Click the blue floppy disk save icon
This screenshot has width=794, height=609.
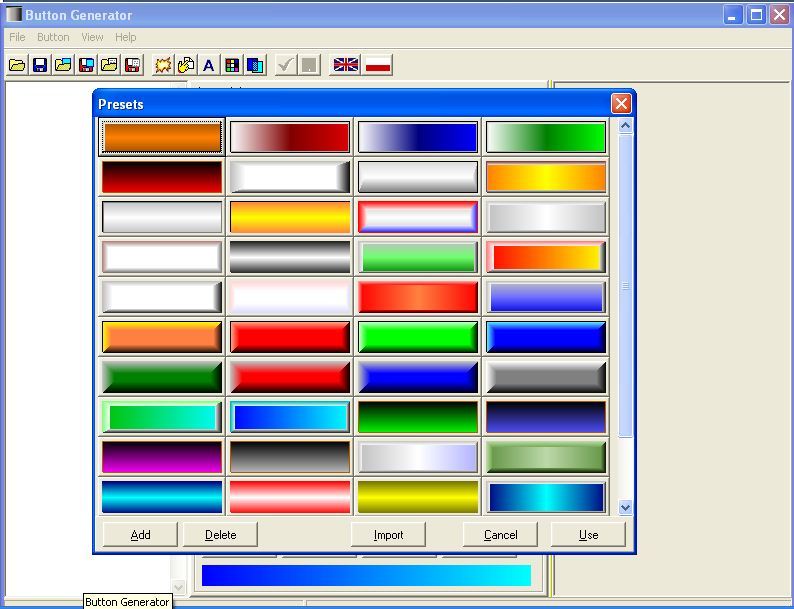(x=40, y=65)
